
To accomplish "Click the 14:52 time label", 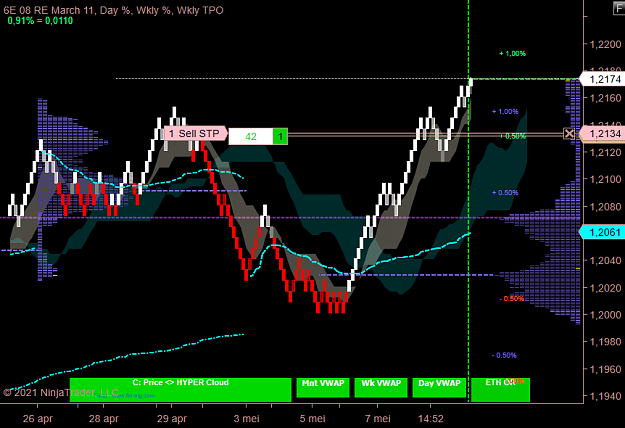I will tap(430, 419).
